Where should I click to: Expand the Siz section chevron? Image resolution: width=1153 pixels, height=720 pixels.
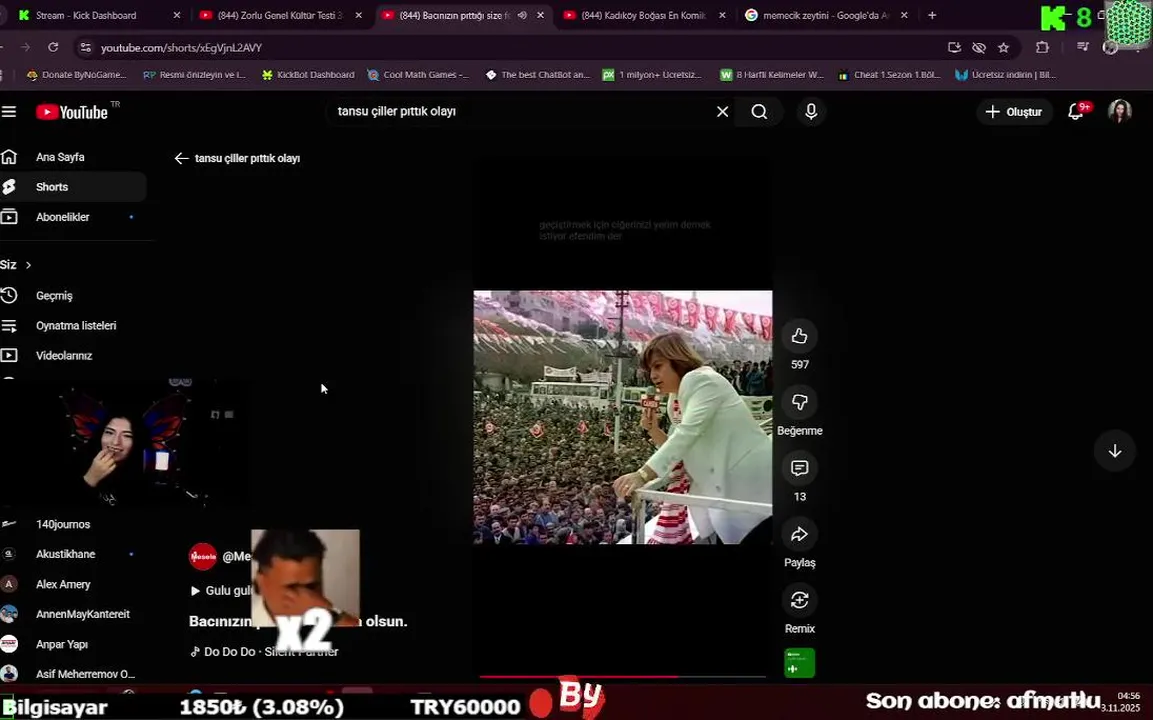click(28, 265)
